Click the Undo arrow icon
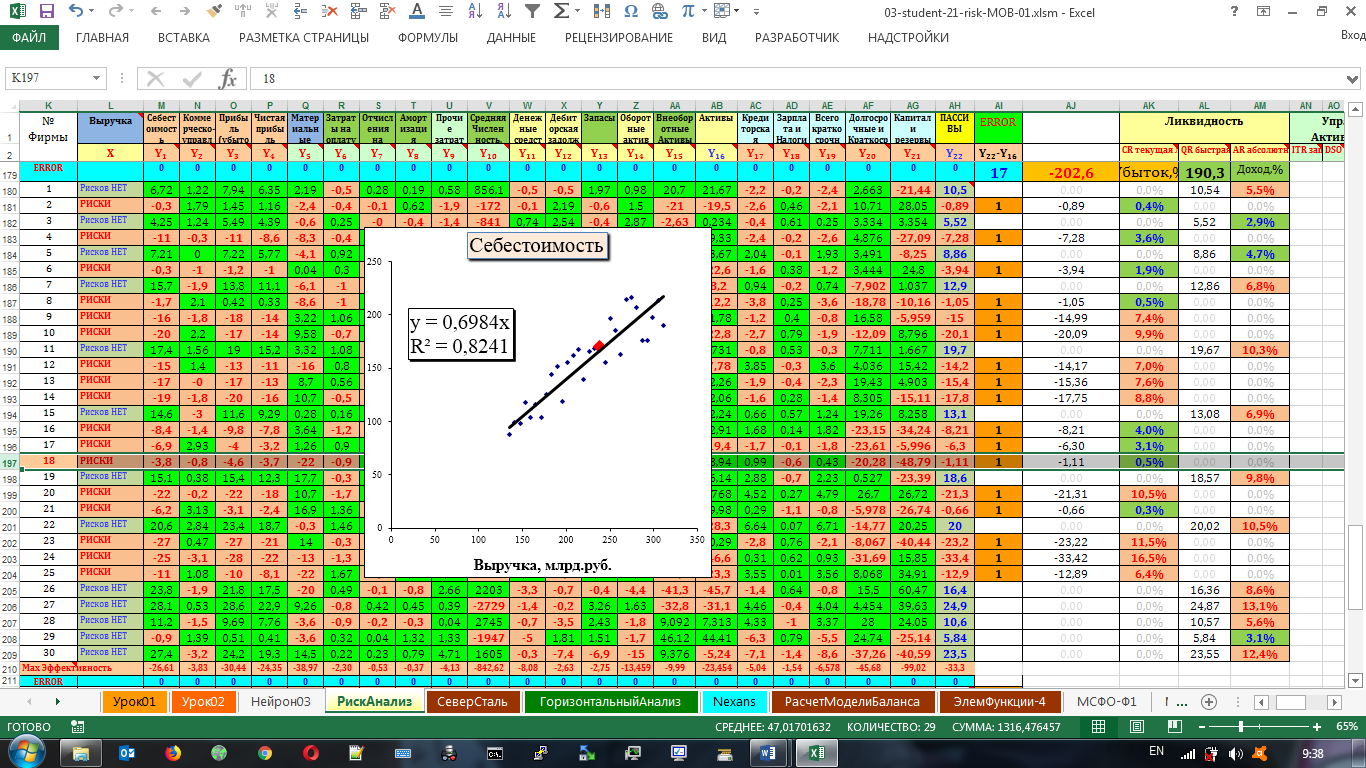Image resolution: width=1366 pixels, height=768 pixels. tap(77, 12)
